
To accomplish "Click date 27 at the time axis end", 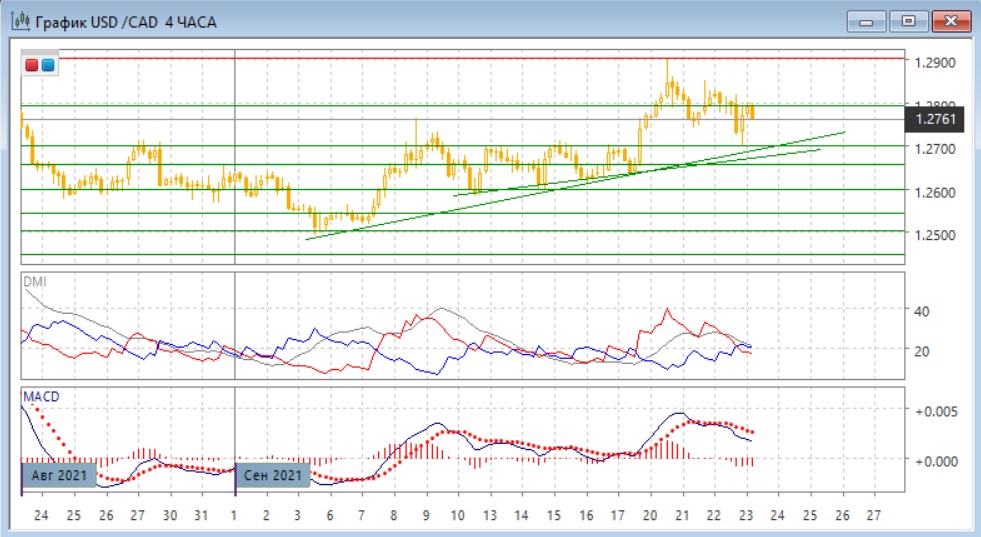I will (x=873, y=516).
